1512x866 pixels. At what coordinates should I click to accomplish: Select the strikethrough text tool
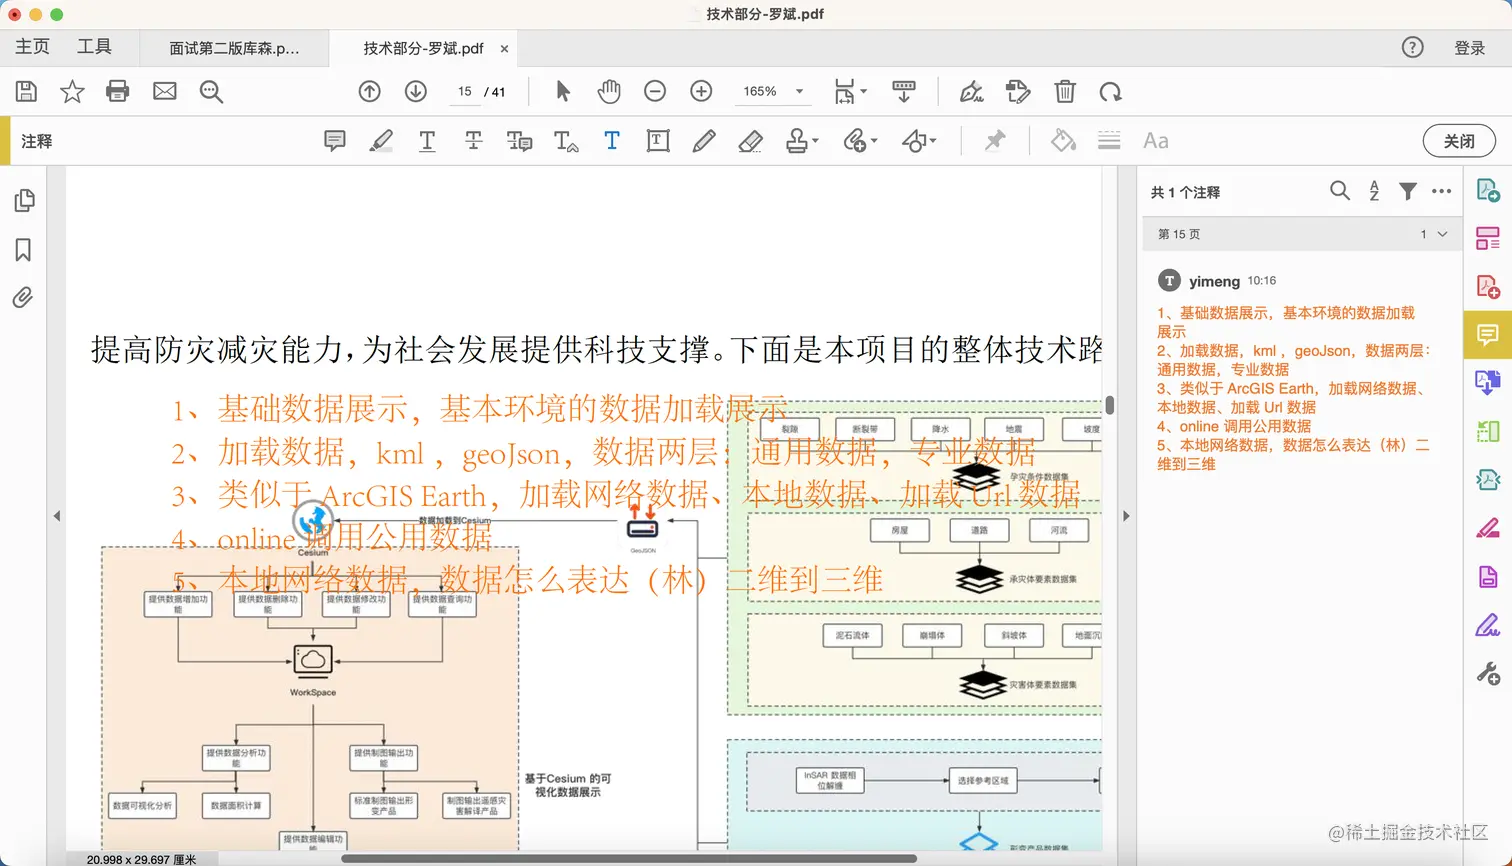click(474, 141)
